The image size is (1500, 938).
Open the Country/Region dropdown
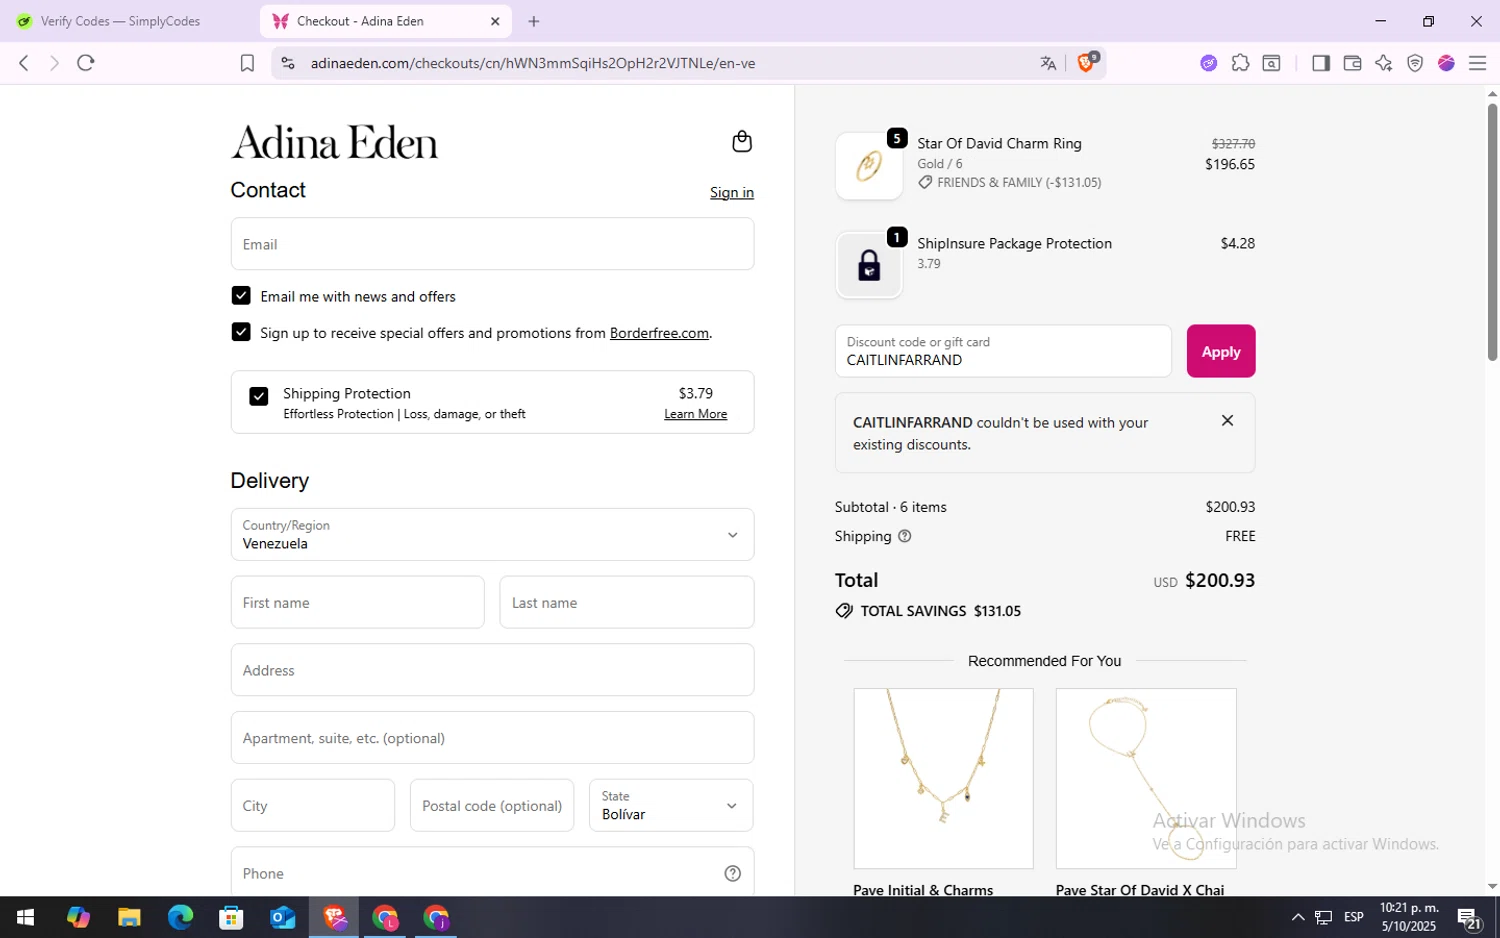492,534
